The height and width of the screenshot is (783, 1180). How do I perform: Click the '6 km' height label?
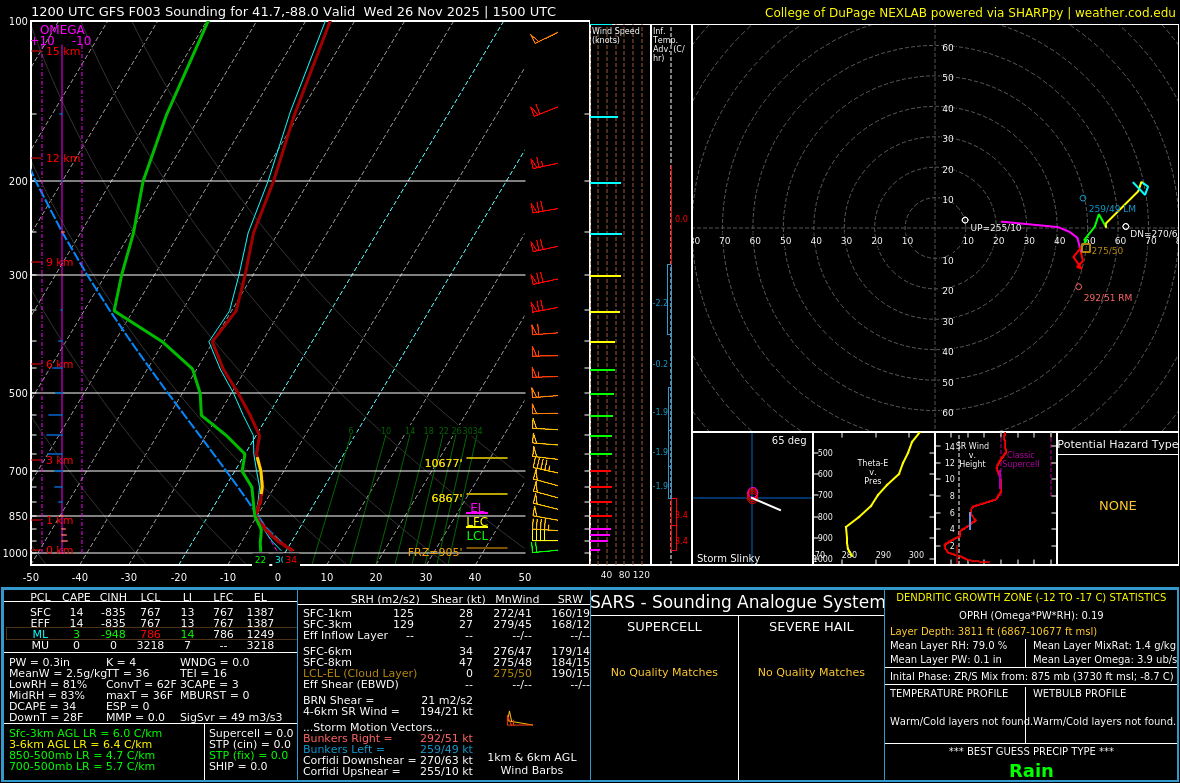59,364
